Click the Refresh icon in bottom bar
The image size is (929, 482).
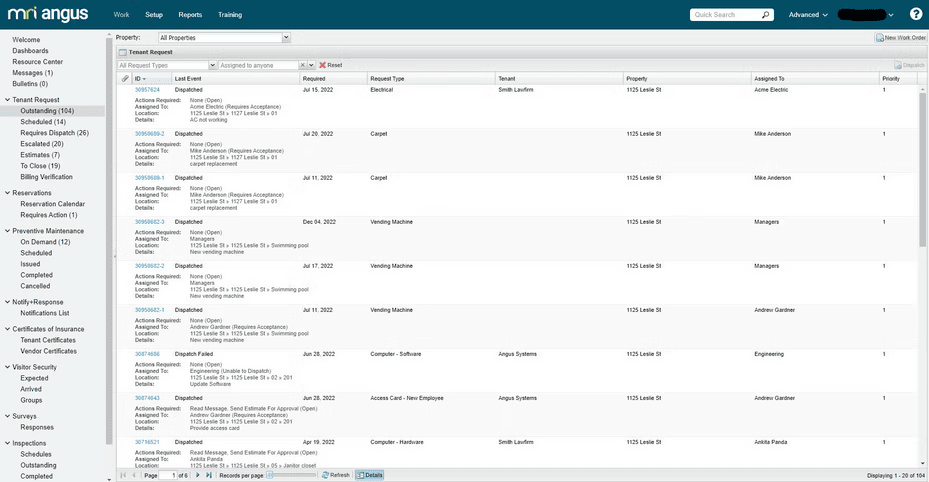335,475
